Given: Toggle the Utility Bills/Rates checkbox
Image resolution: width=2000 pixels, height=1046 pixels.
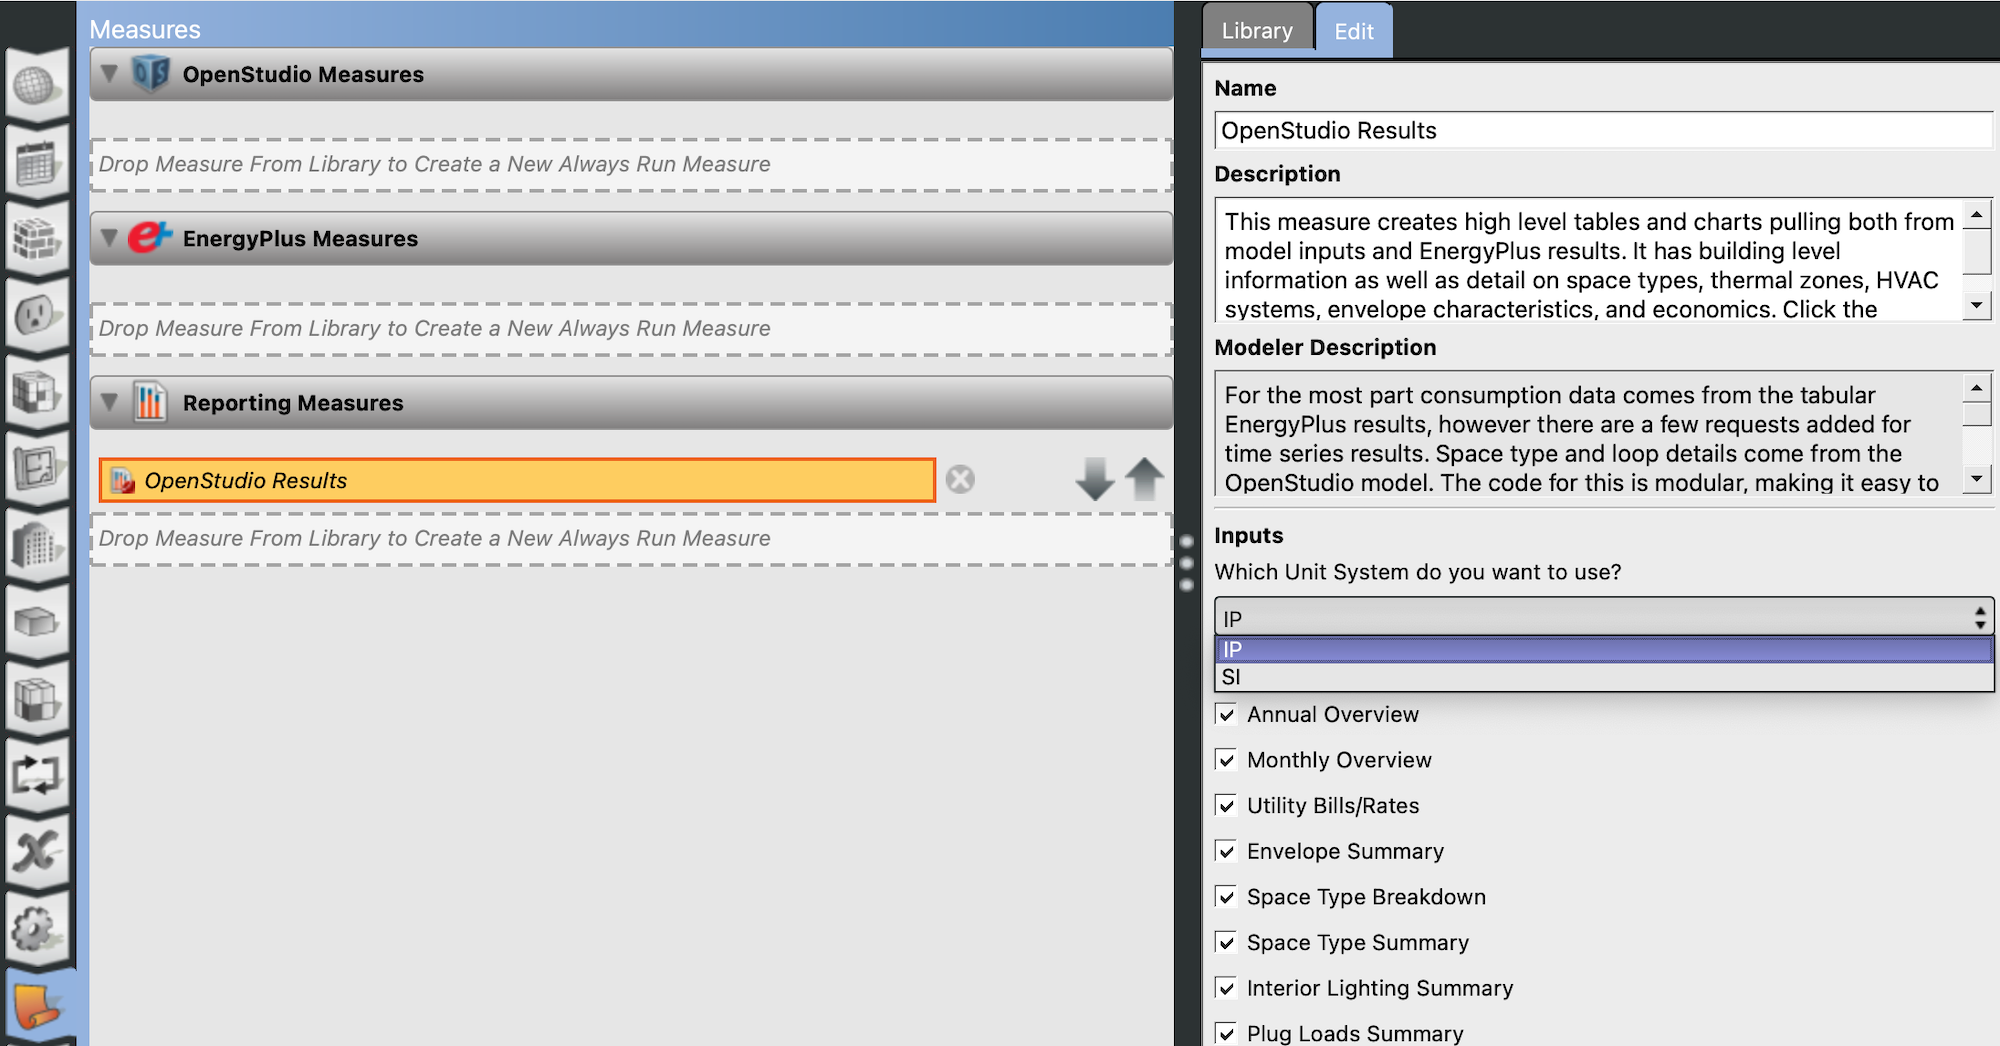Looking at the screenshot, I should click(1226, 806).
